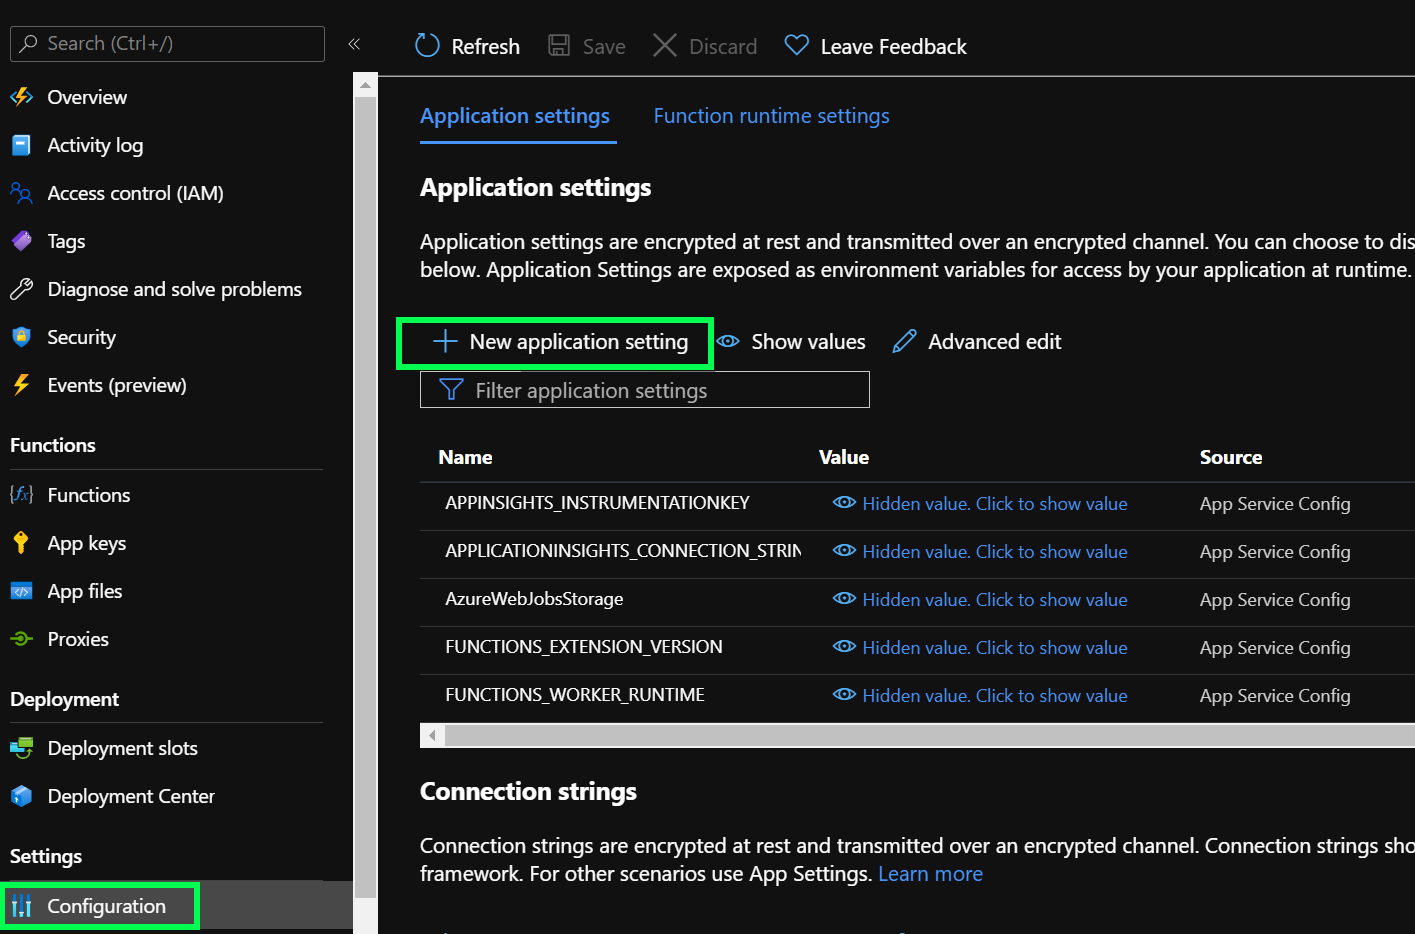Click the Refresh toolbar button
The image size is (1415, 934).
point(467,46)
